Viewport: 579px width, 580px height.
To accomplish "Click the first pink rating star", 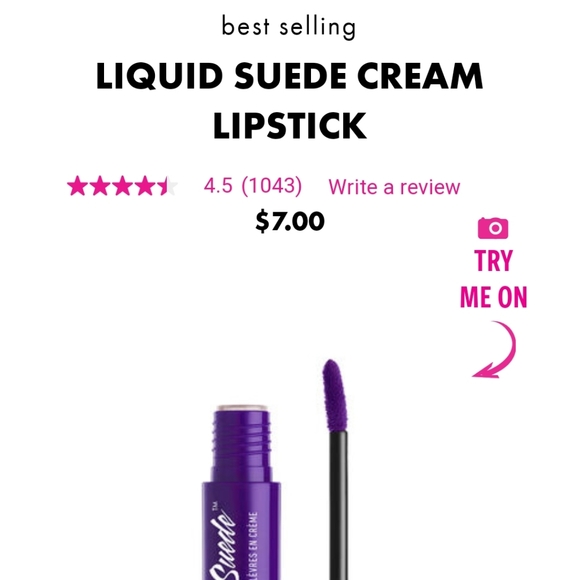I will [x=77, y=186].
